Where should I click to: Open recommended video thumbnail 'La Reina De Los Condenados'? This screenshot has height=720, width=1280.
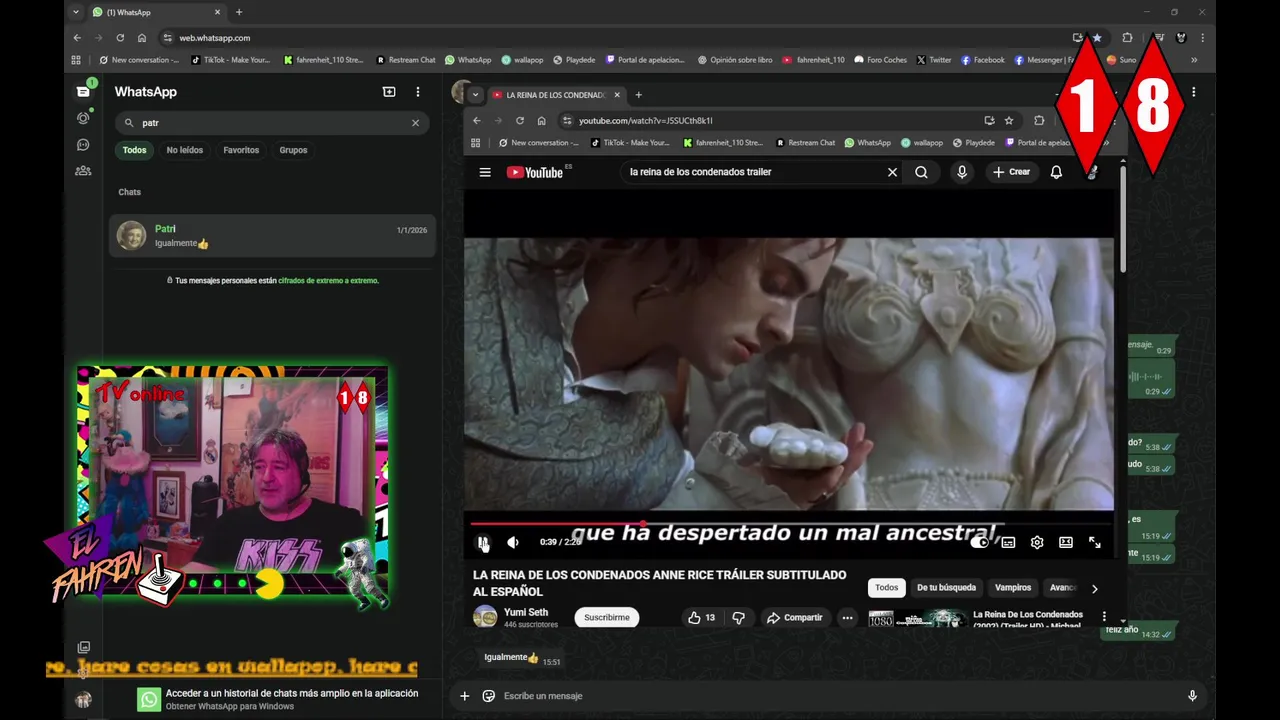click(917, 618)
